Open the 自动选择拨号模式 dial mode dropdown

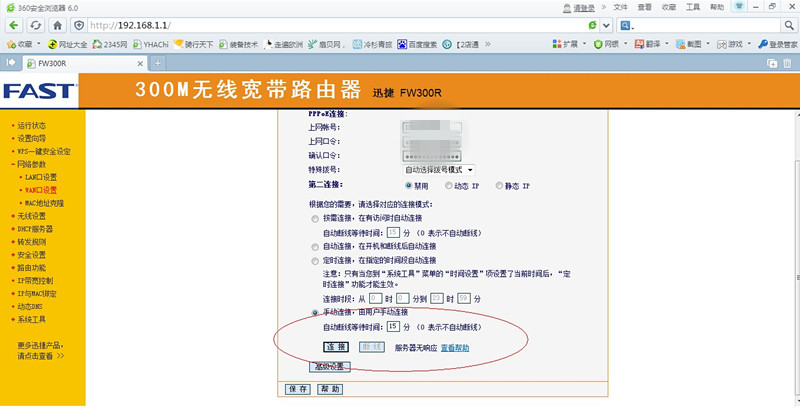pos(439,169)
